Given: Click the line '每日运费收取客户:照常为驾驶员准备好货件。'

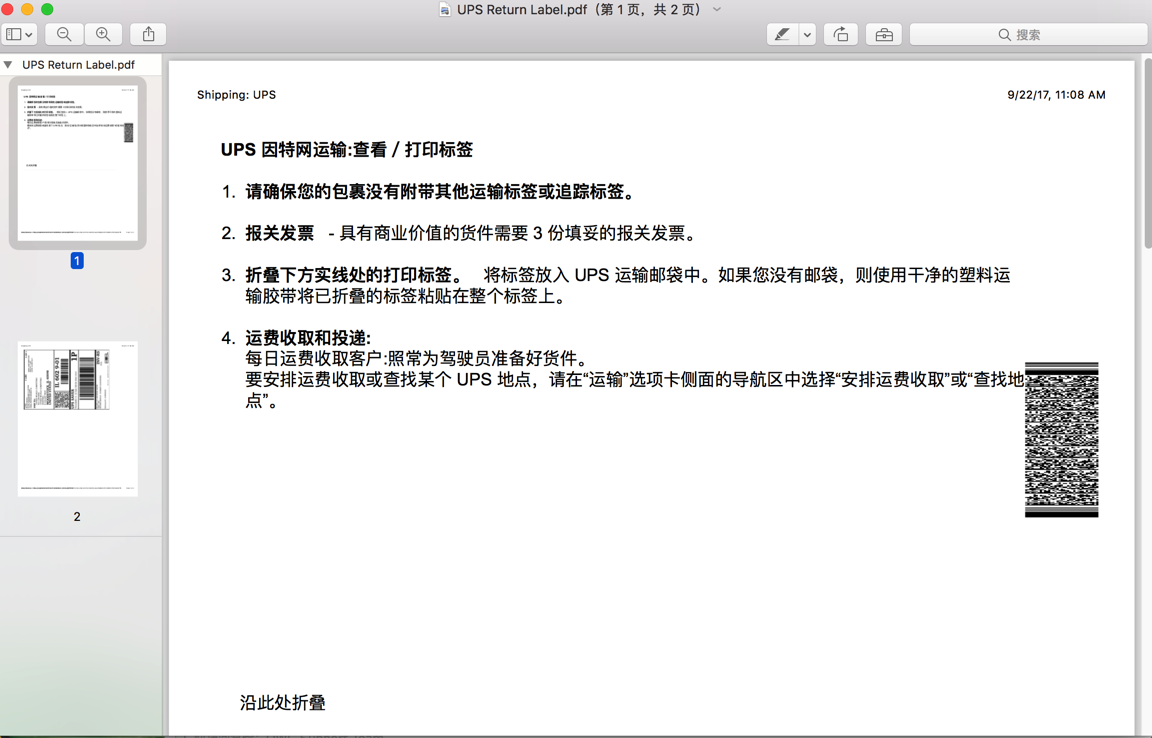Looking at the screenshot, I should [x=419, y=359].
